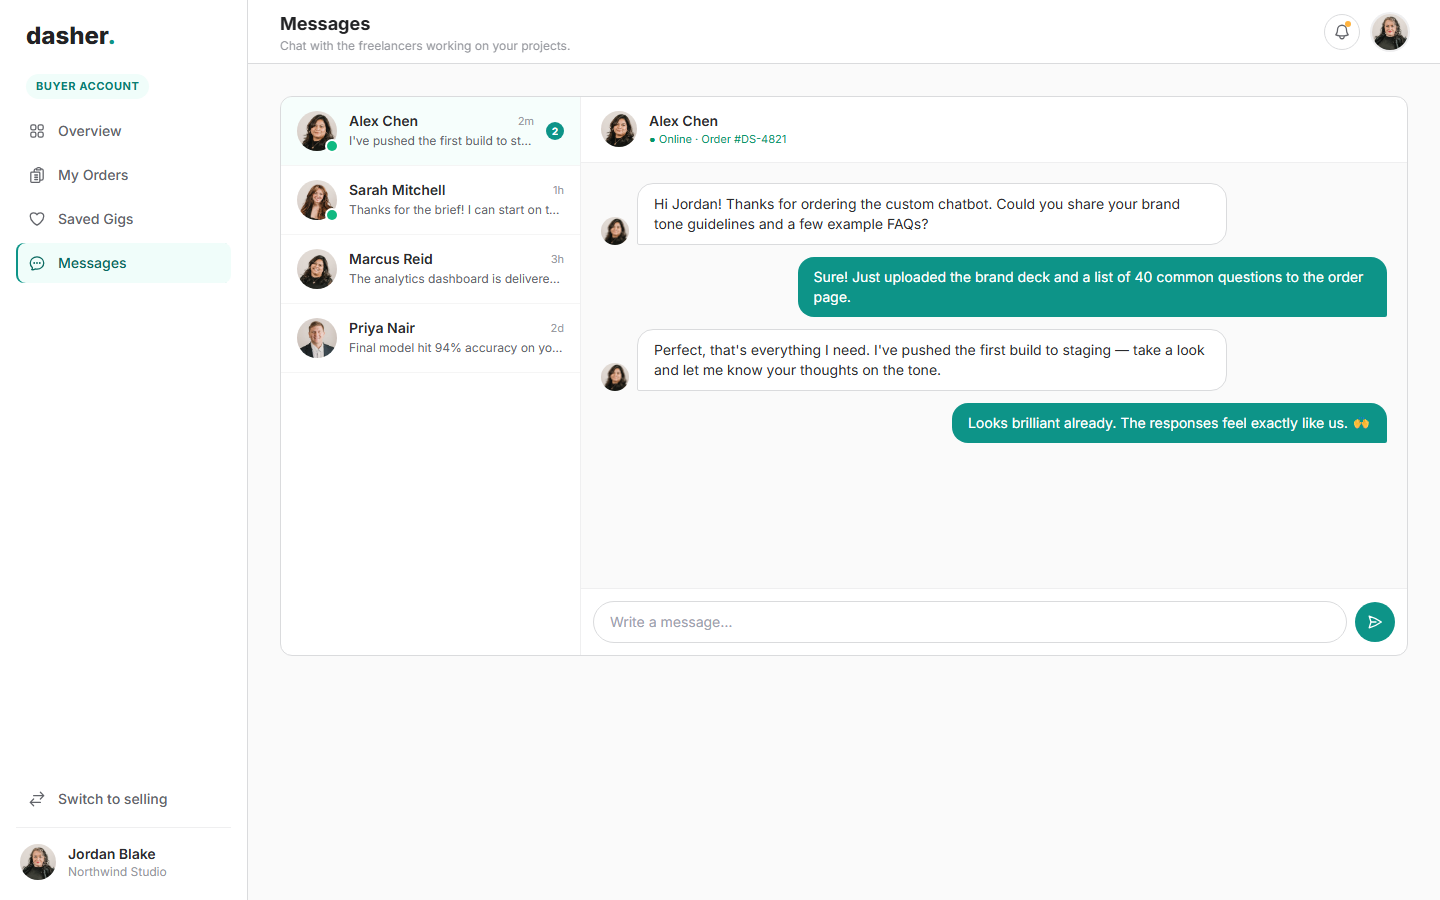The image size is (1440, 900).
Task: Open Alex Chen conversation in list
Action: (431, 131)
